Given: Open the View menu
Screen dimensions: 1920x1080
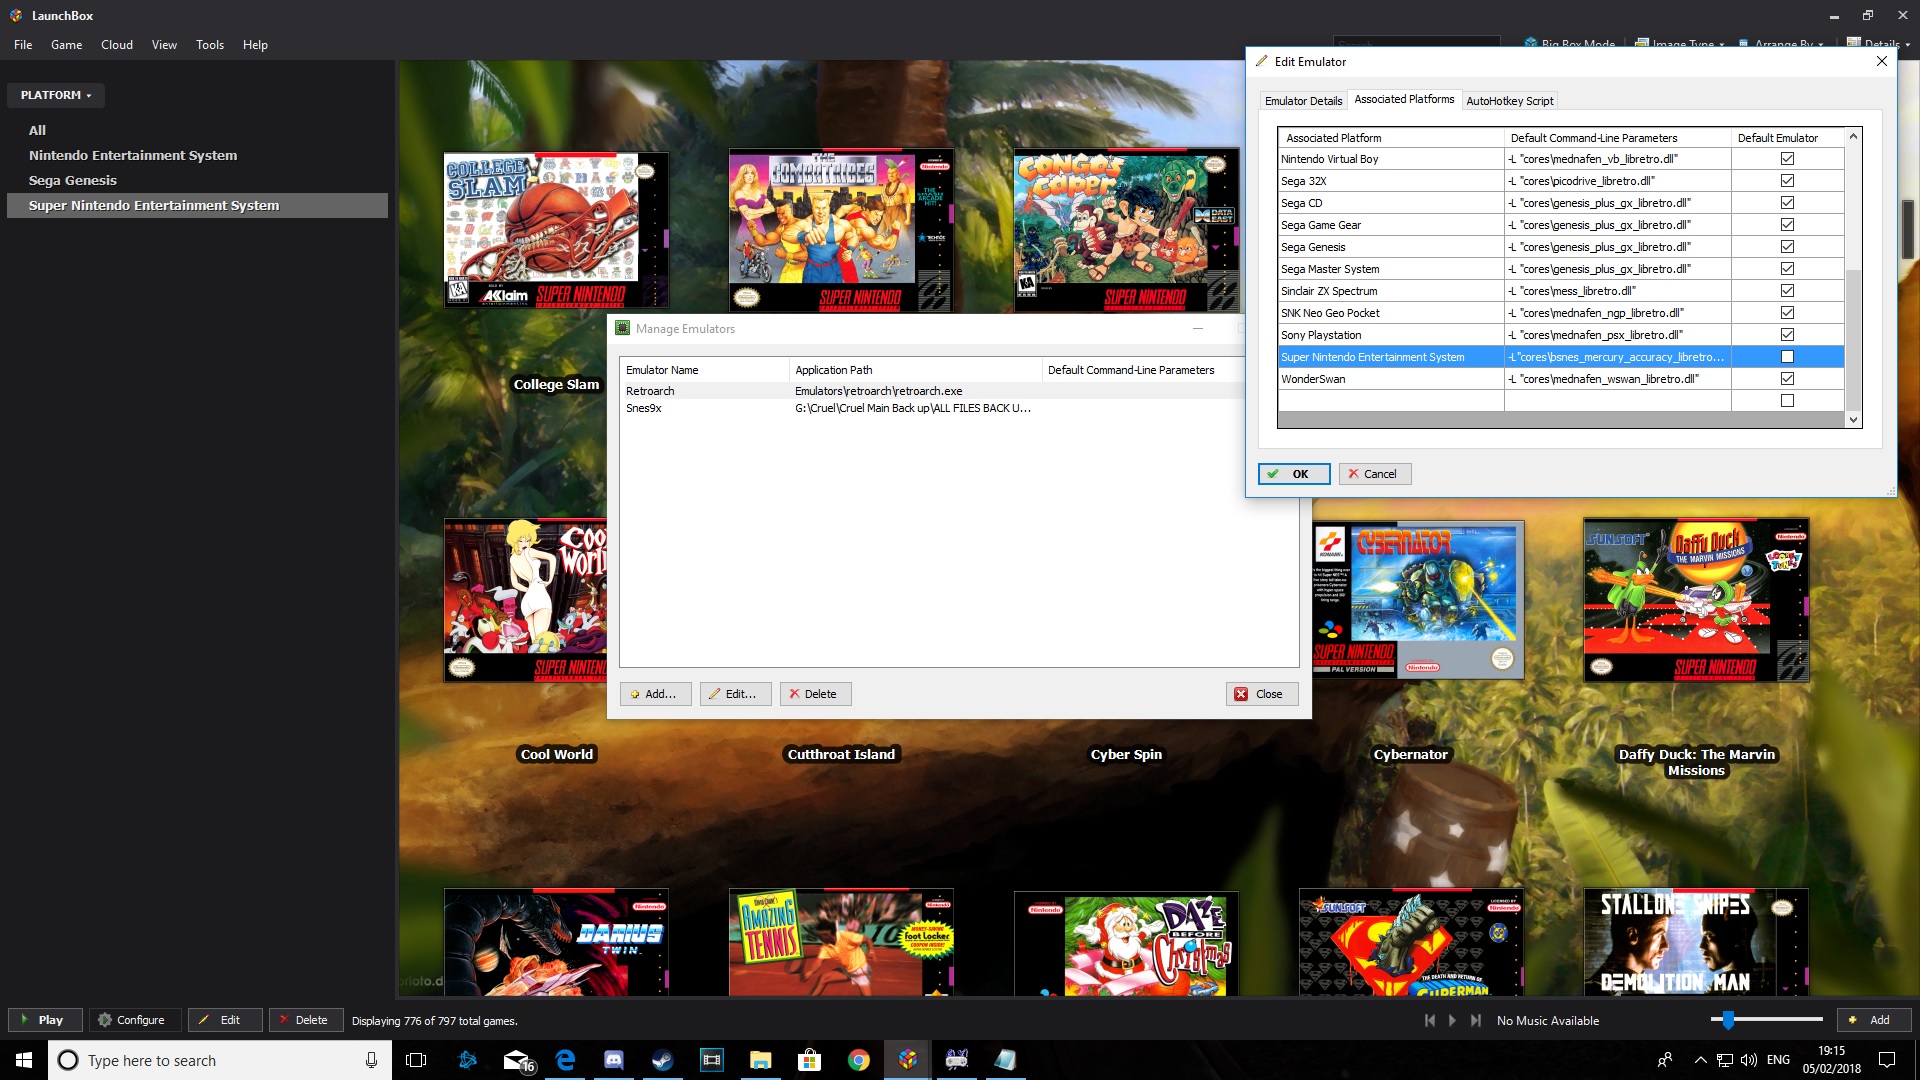Looking at the screenshot, I should pos(164,45).
